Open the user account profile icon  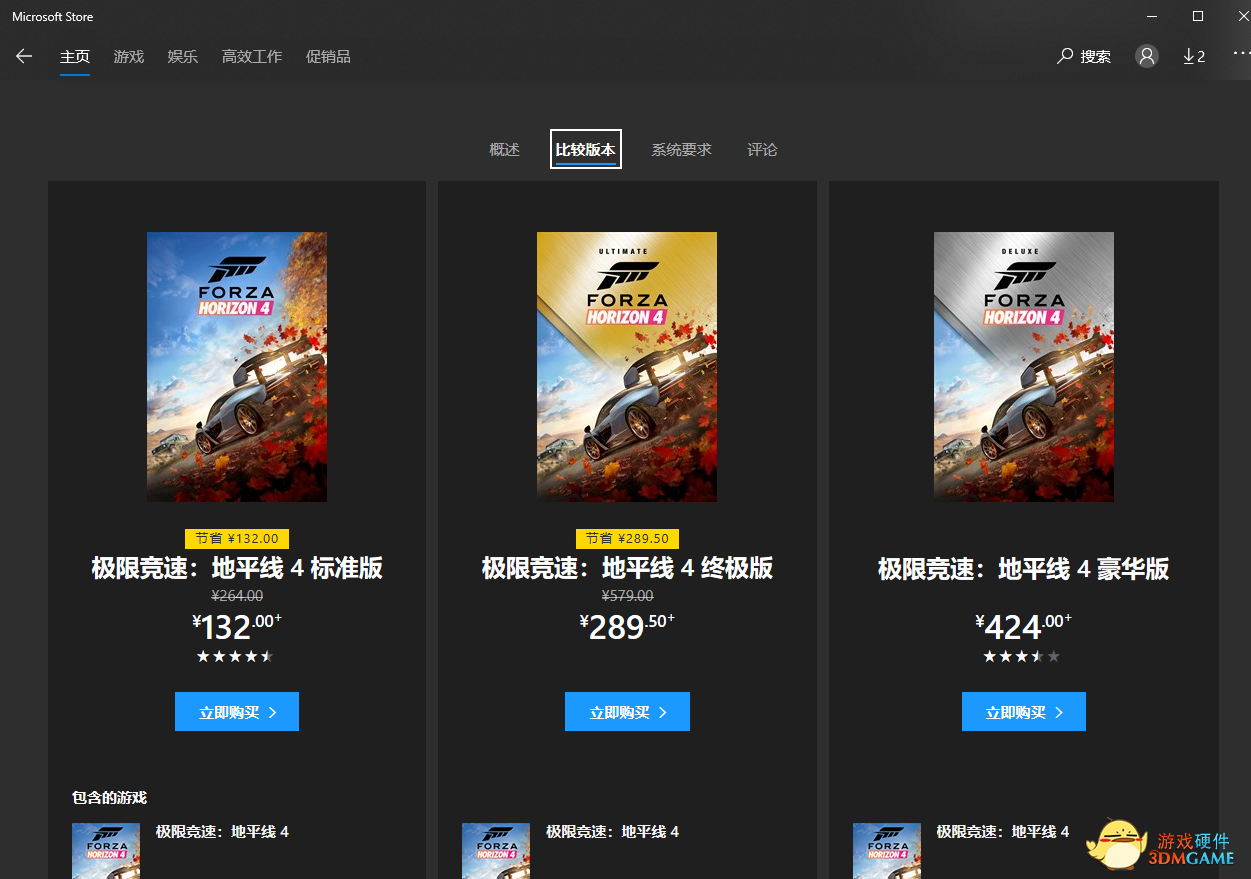[x=1147, y=56]
